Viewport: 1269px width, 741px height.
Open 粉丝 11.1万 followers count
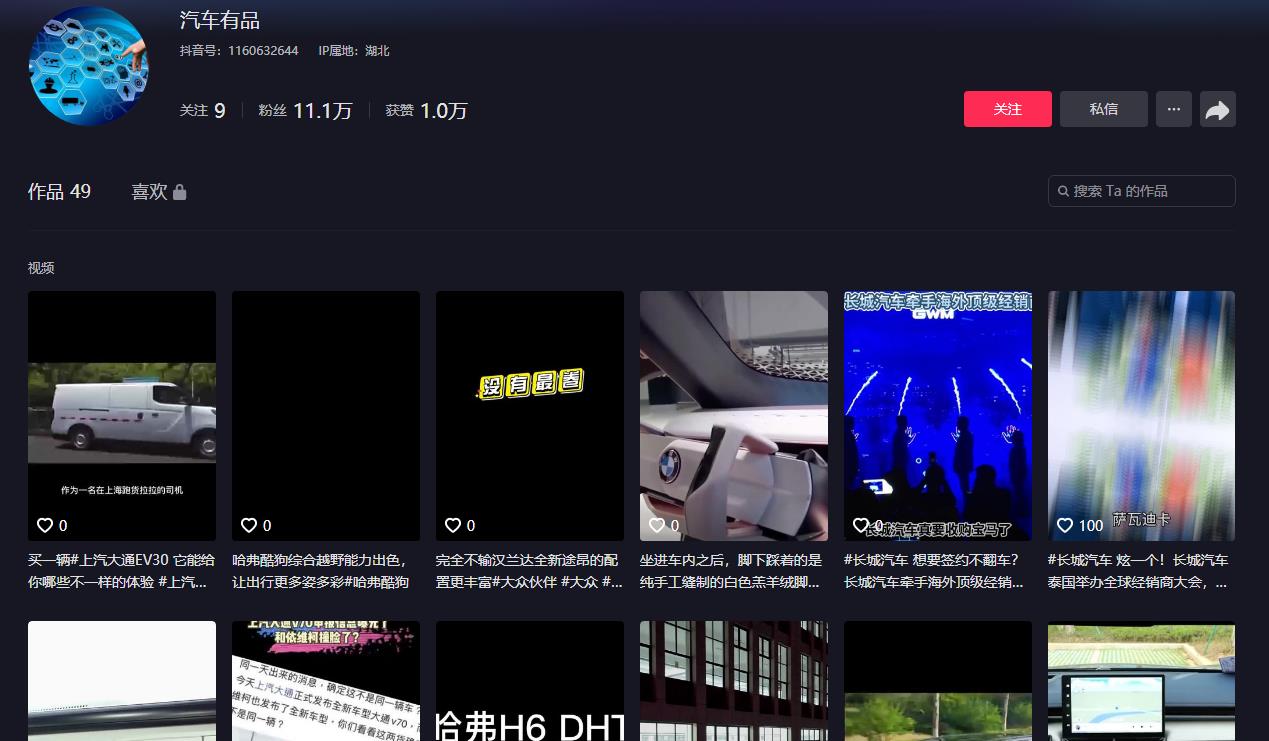click(305, 110)
